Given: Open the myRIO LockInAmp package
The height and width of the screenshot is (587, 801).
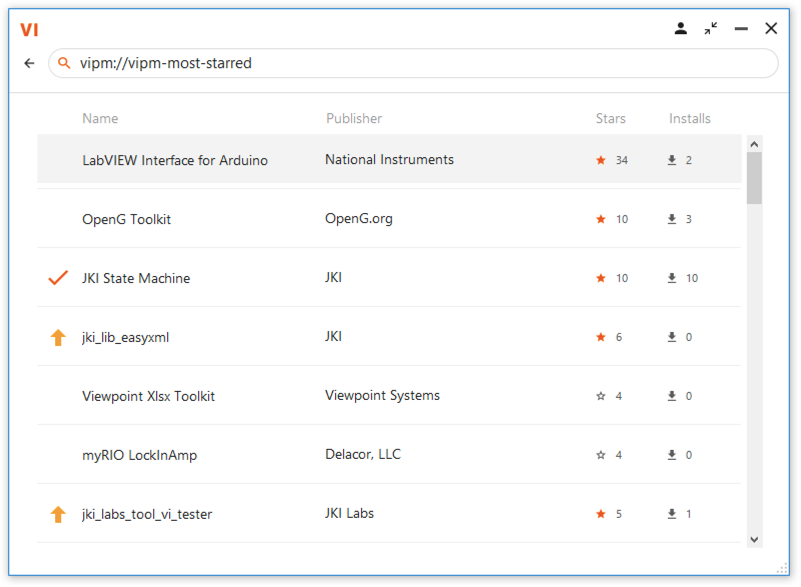Looking at the screenshot, I should tap(139, 456).
